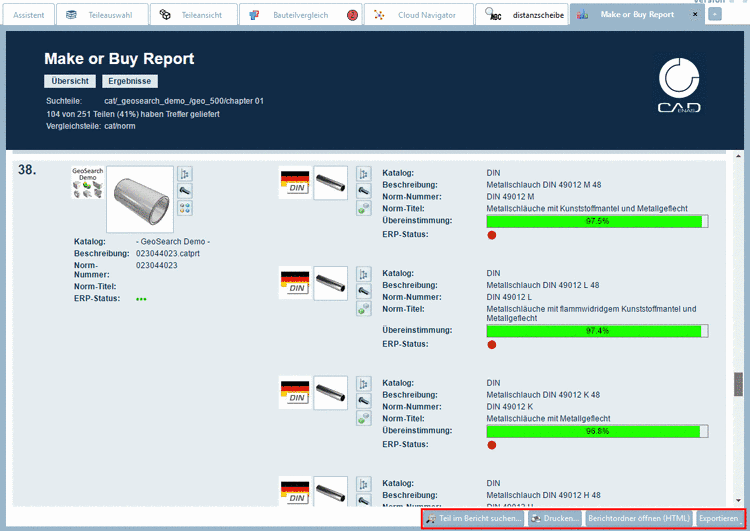Click Teil im Bericht suchen button
Image resolution: width=750 pixels, height=531 pixels.
[474, 518]
